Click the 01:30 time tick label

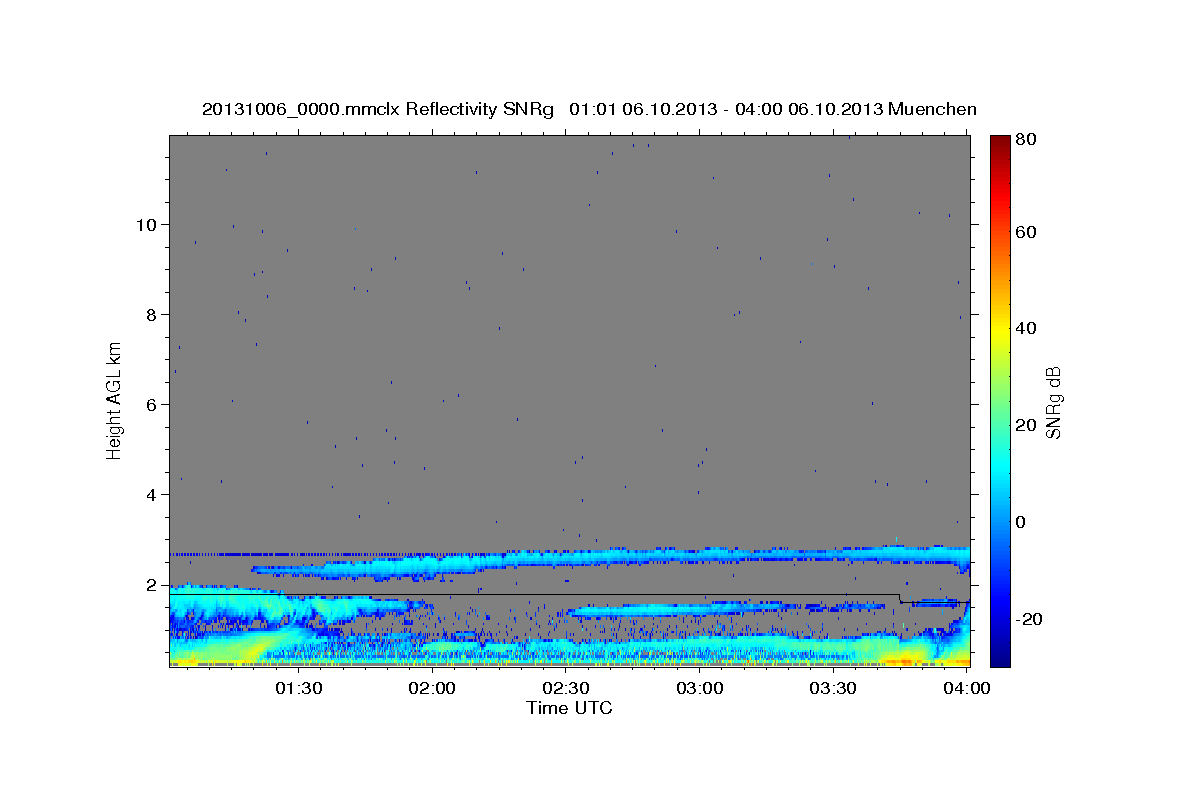click(300, 688)
